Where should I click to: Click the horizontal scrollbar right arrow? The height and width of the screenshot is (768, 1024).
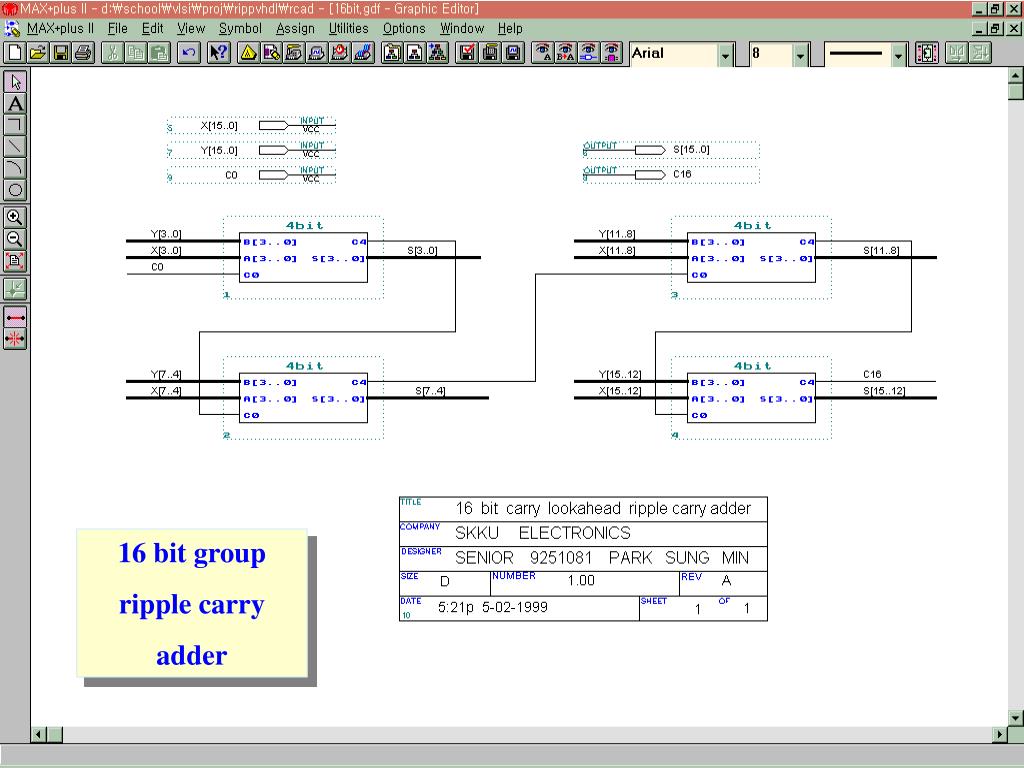(x=999, y=734)
